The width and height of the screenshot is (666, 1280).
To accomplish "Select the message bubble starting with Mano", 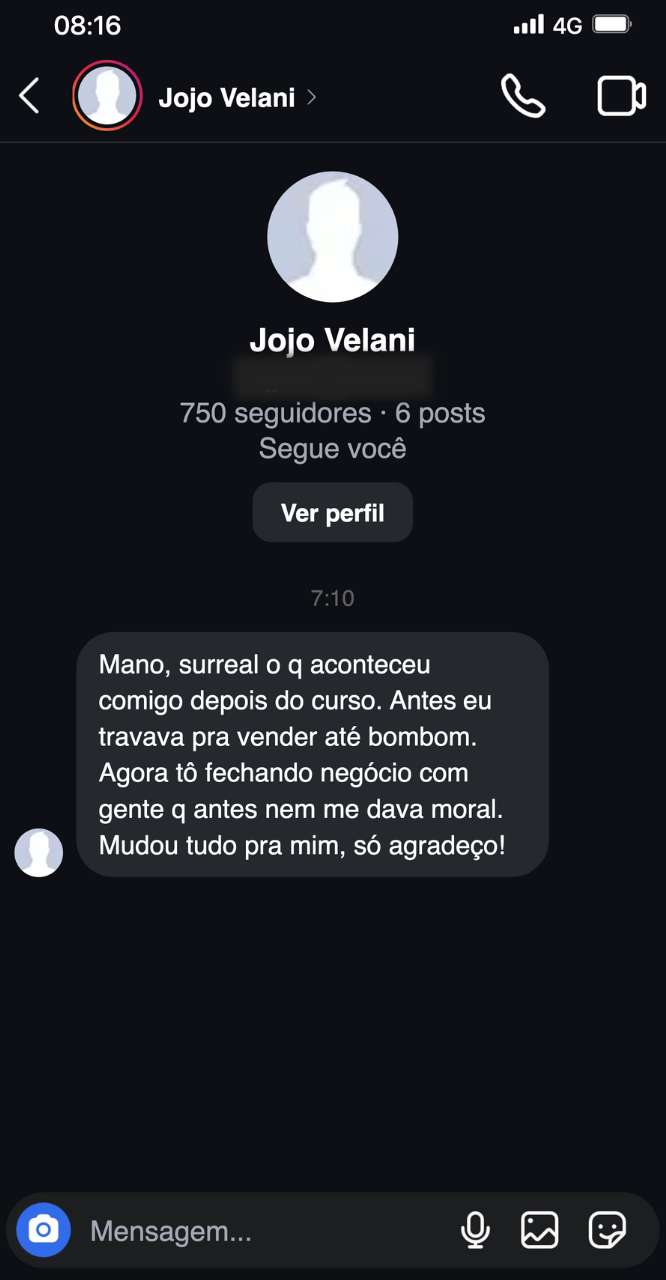I will pos(312,754).
